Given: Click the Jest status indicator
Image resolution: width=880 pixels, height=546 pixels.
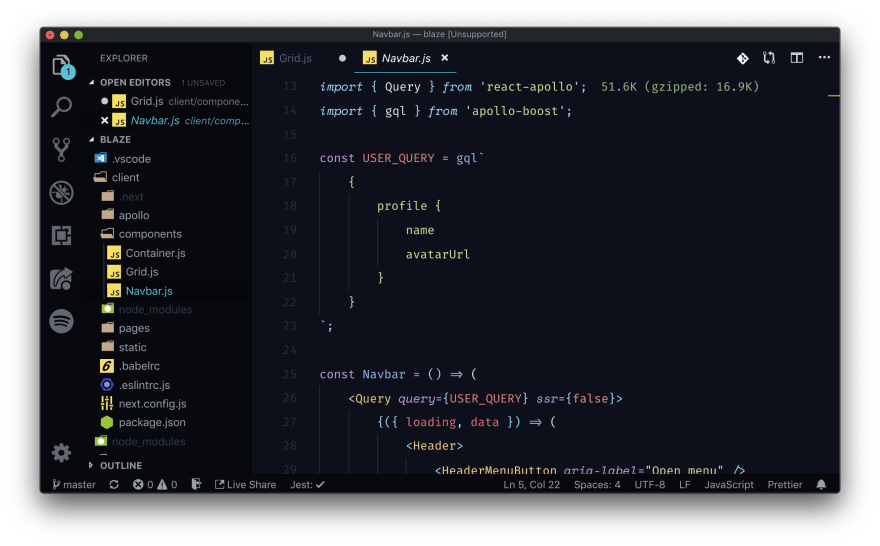Looking at the screenshot, I should pyautogui.click(x=307, y=484).
